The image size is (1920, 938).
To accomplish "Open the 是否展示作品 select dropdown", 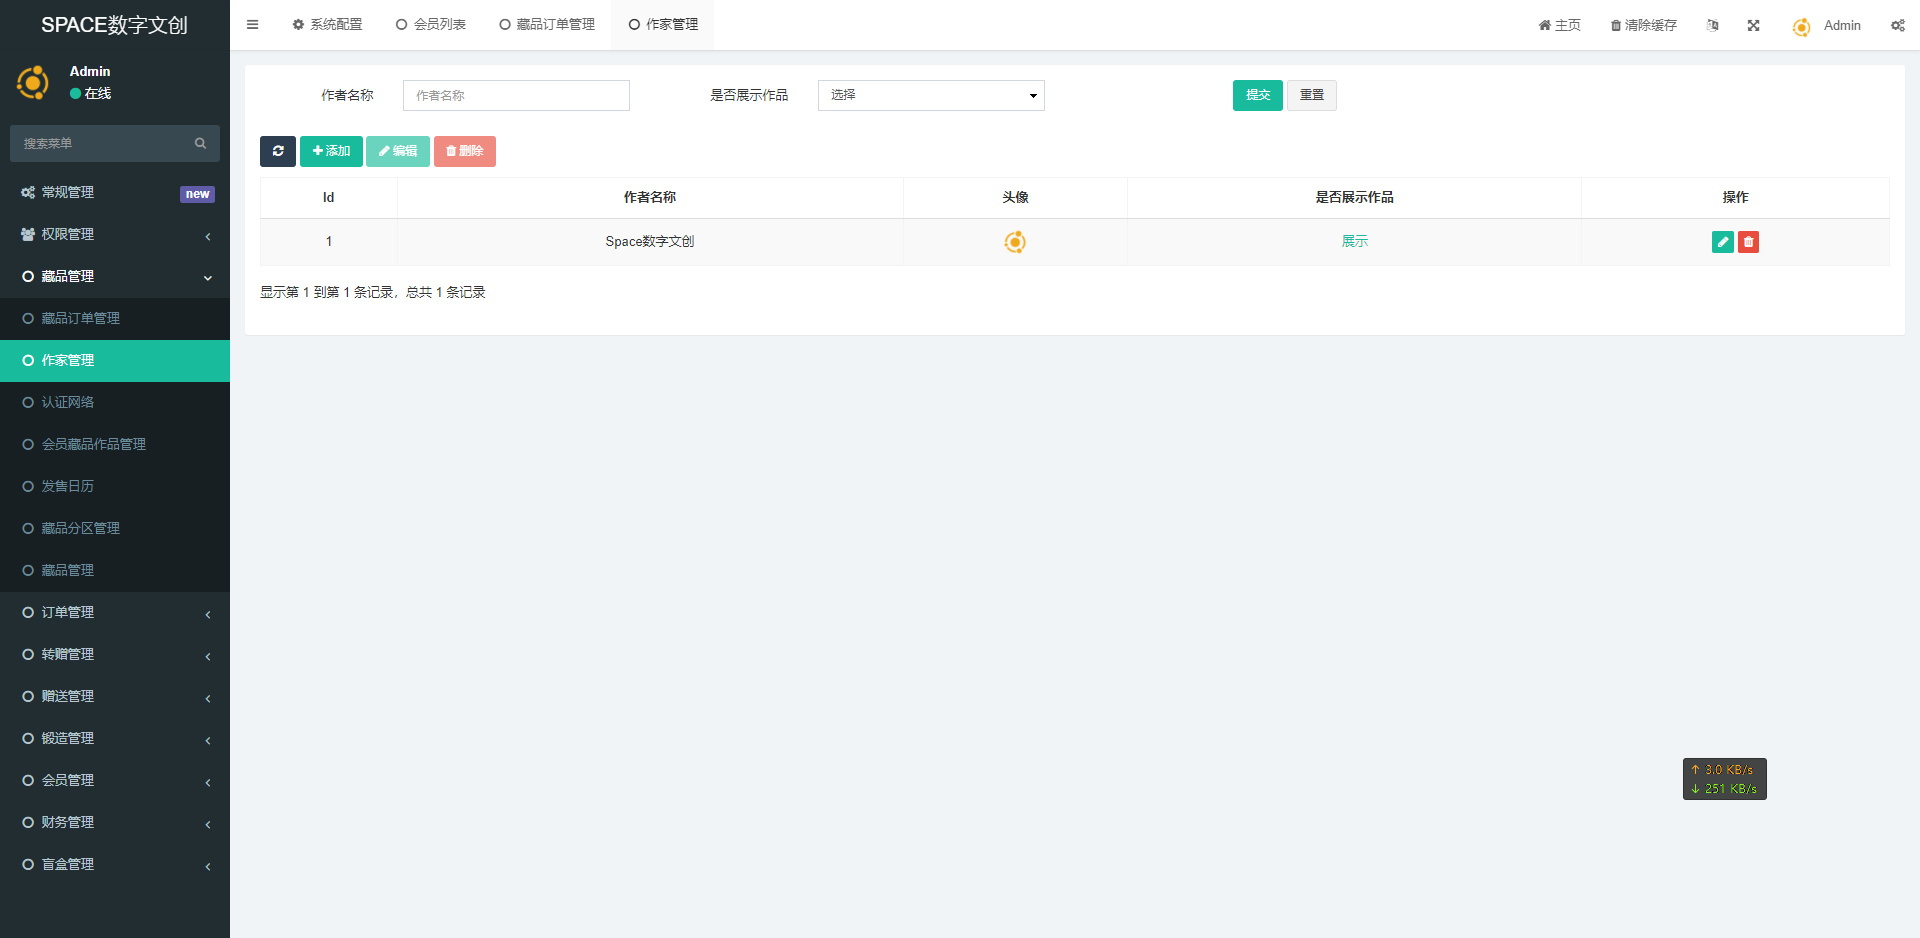I will [x=931, y=96].
